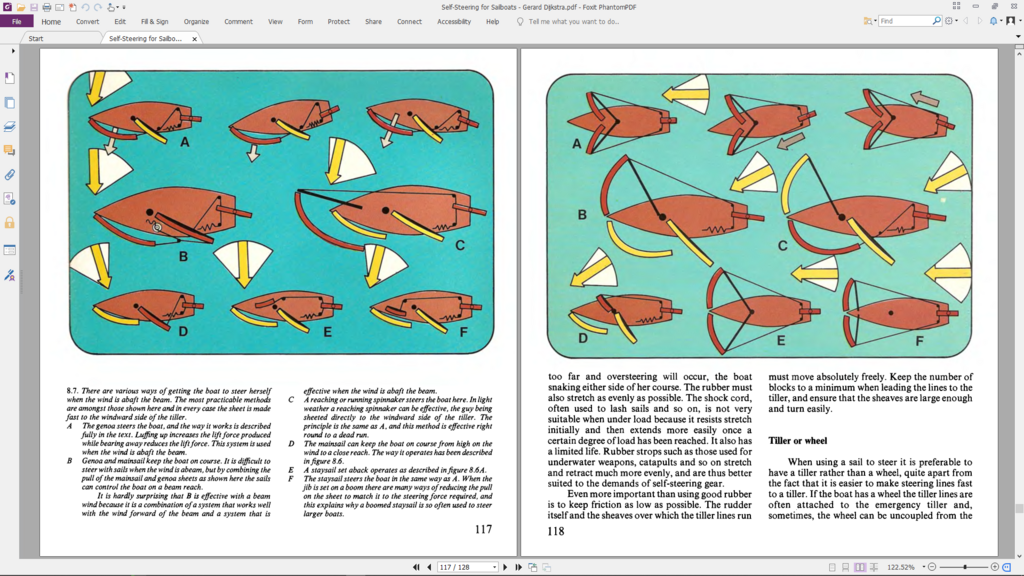
Task: Click the Print icon
Action: coord(46,7)
